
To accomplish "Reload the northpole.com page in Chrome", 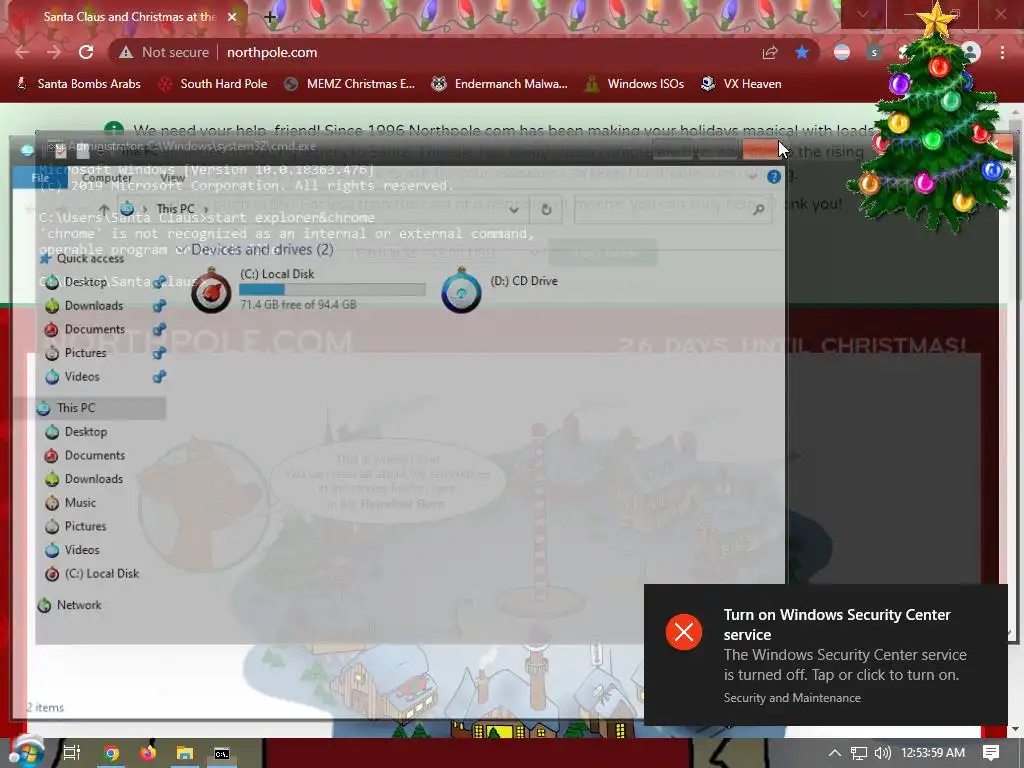I will click(x=86, y=52).
